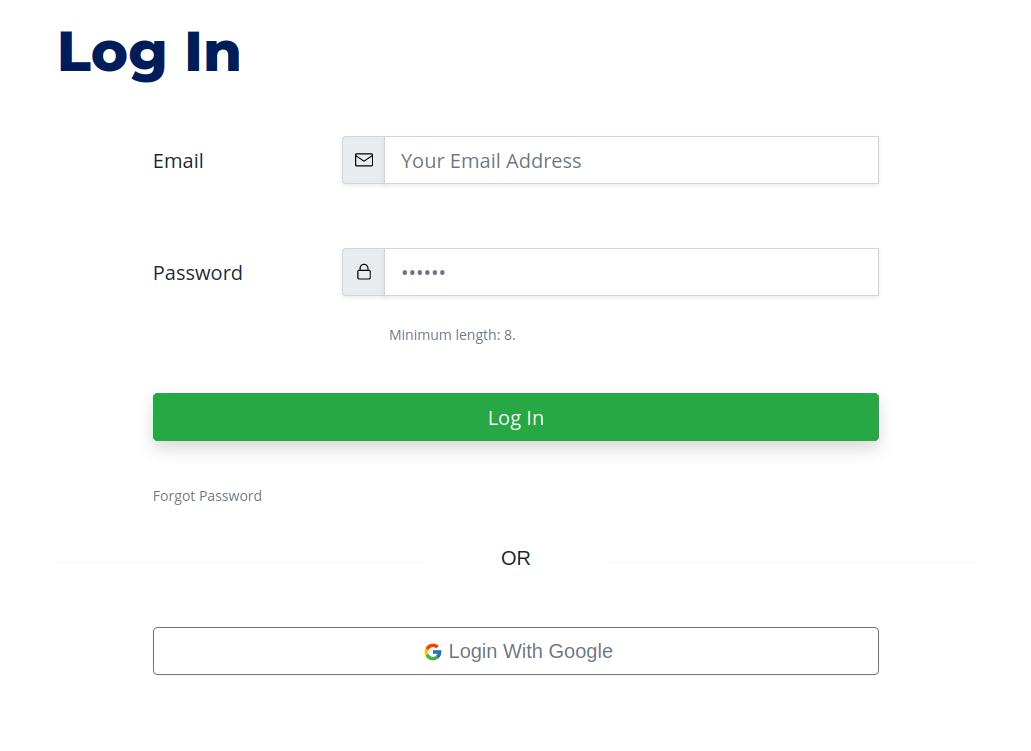Click the Your Email Address placeholder text
Image resolution: width=1031 pixels, height=751 pixels.
(x=491, y=160)
